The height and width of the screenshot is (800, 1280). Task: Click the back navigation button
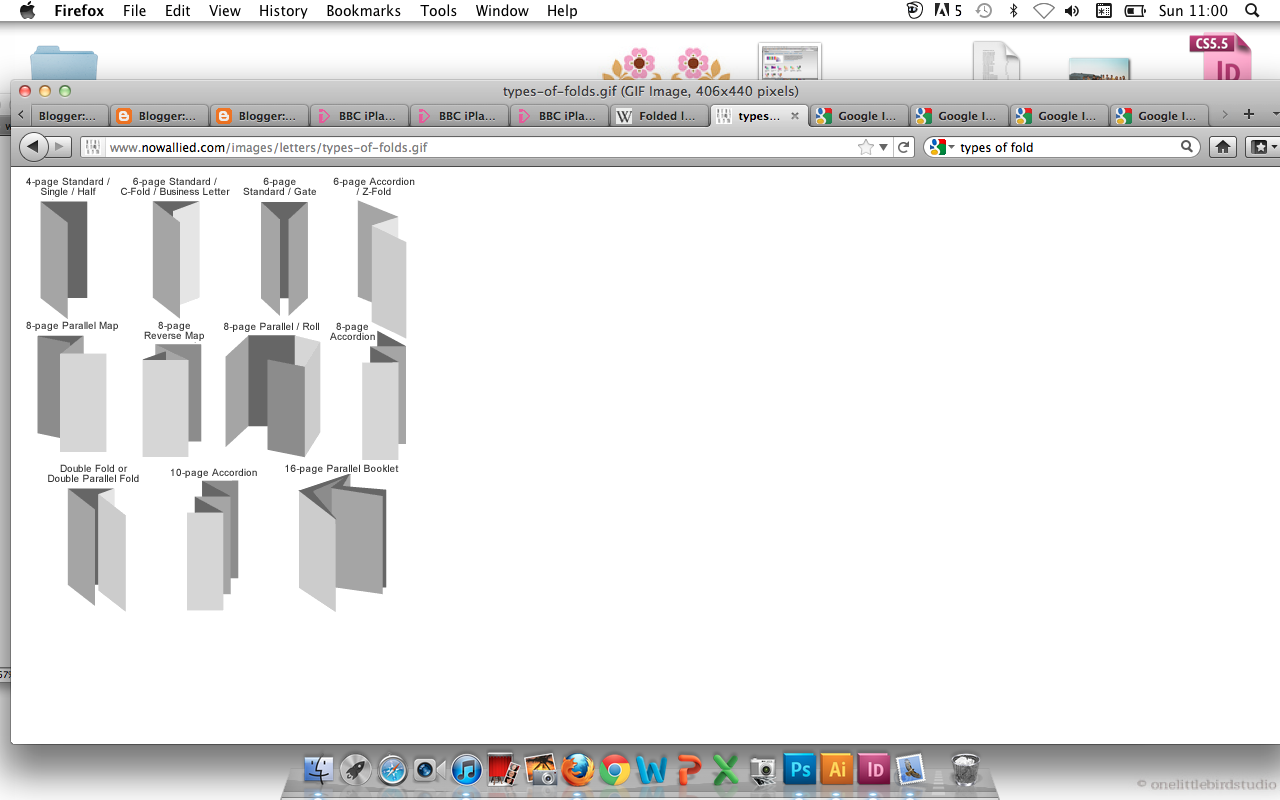tap(35, 146)
